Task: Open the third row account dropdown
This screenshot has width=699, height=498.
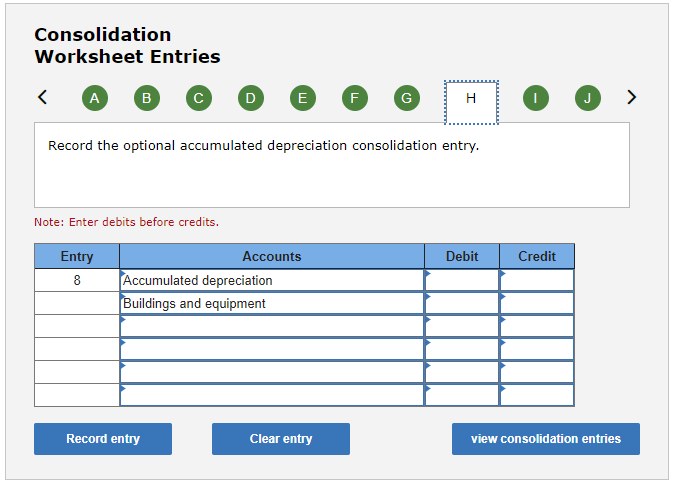Action: coord(272,326)
